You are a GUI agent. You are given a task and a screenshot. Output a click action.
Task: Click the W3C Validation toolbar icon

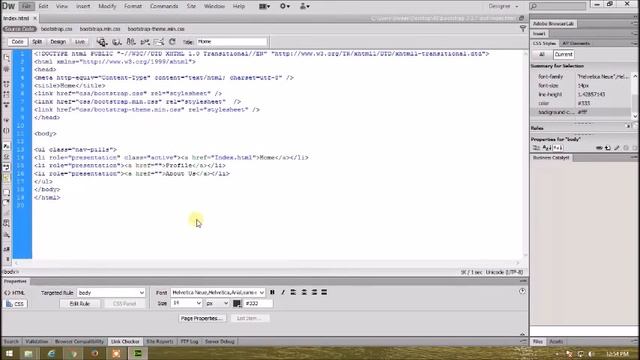(145, 42)
